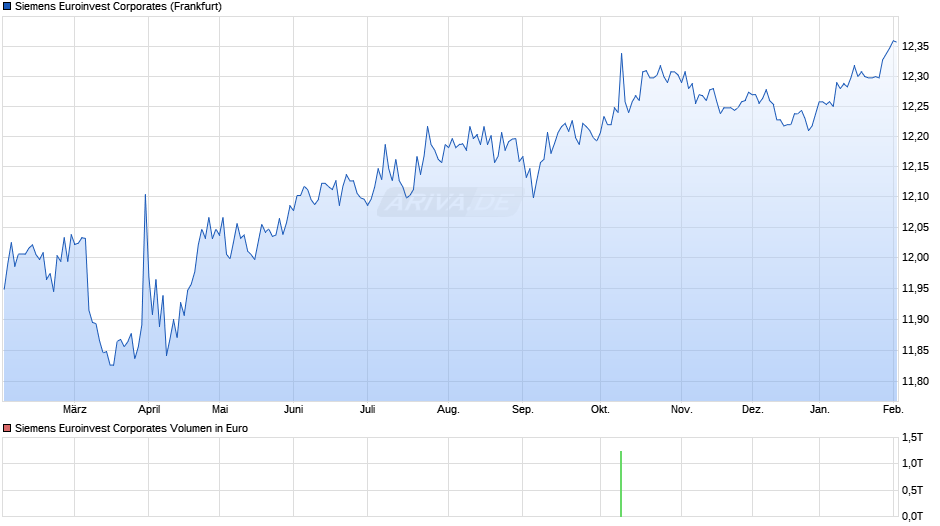Click the early April price spike peak
940x526 pixels.
tap(145, 195)
